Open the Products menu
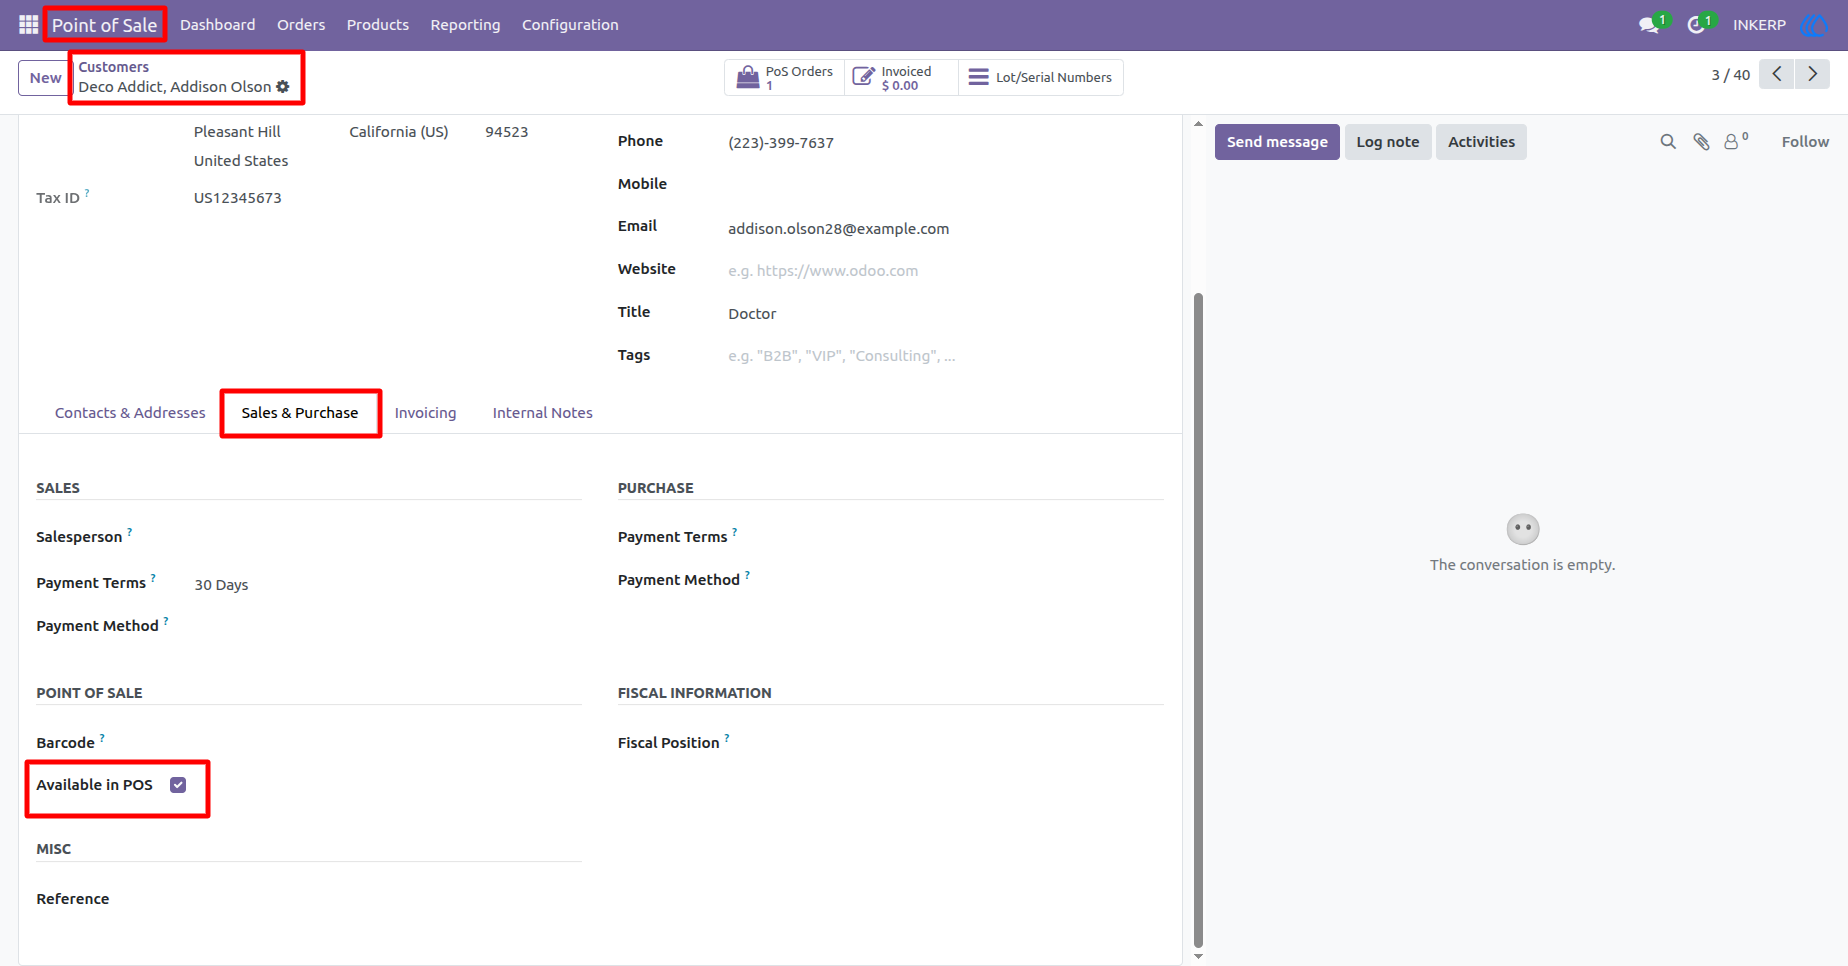The width and height of the screenshot is (1848, 966). pyautogui.click(x=378, y=25)
